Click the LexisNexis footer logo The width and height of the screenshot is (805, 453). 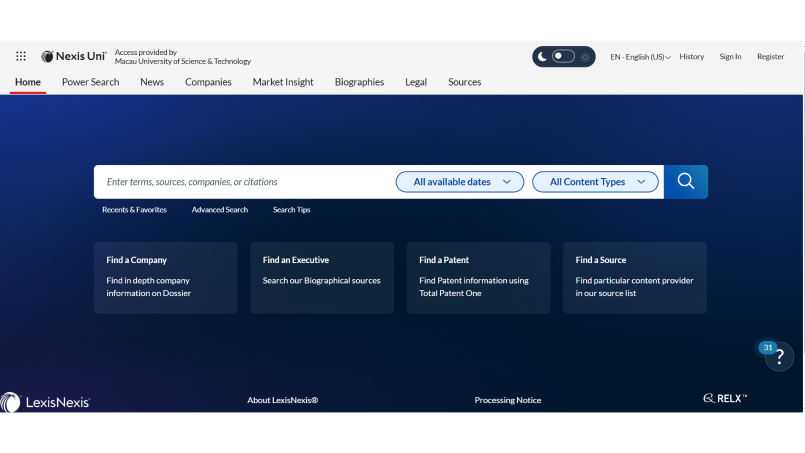(x=46, y=401)
